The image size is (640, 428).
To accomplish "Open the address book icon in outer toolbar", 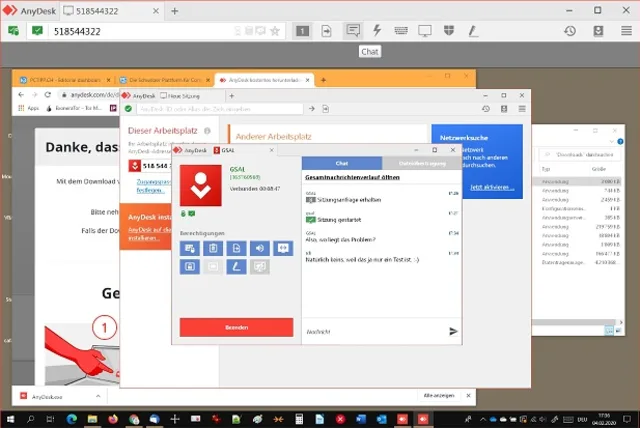I will 598,31.
